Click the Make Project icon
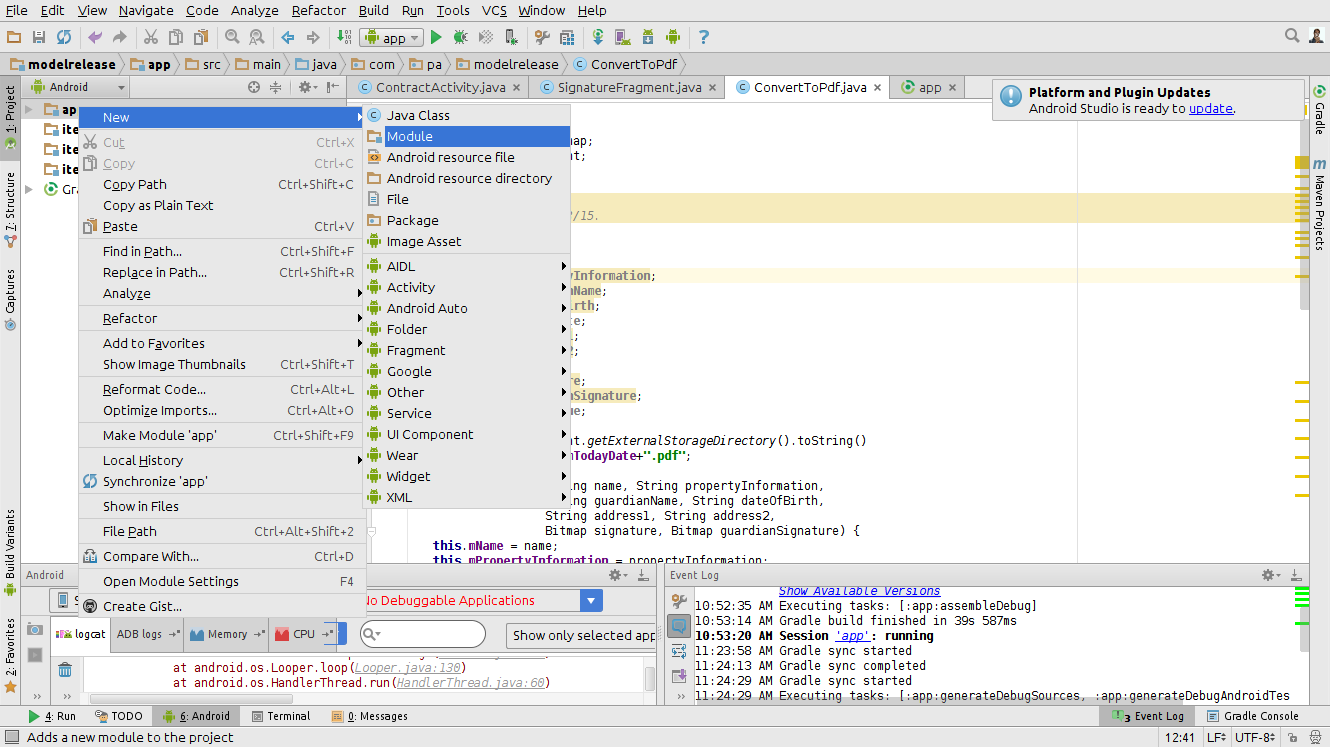1330x747 pixels. (344, 37)
